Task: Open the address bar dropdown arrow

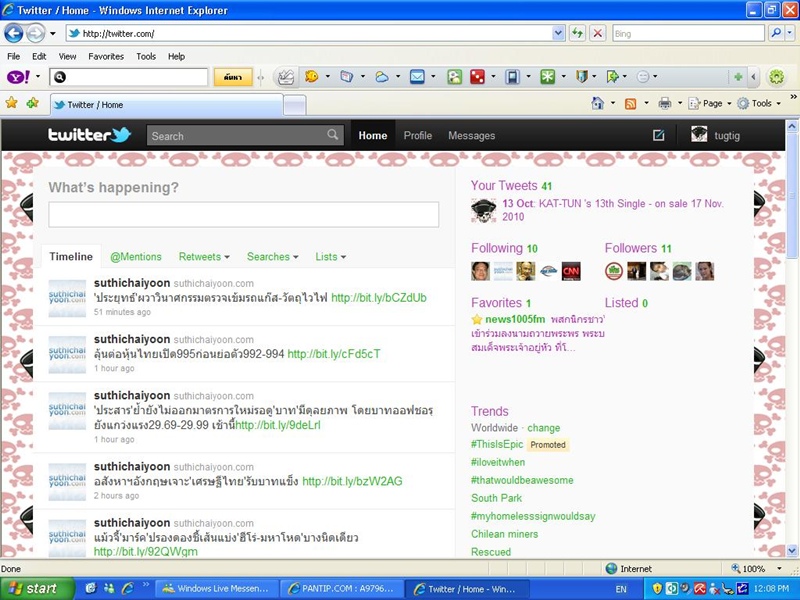Action: [558, 34]
